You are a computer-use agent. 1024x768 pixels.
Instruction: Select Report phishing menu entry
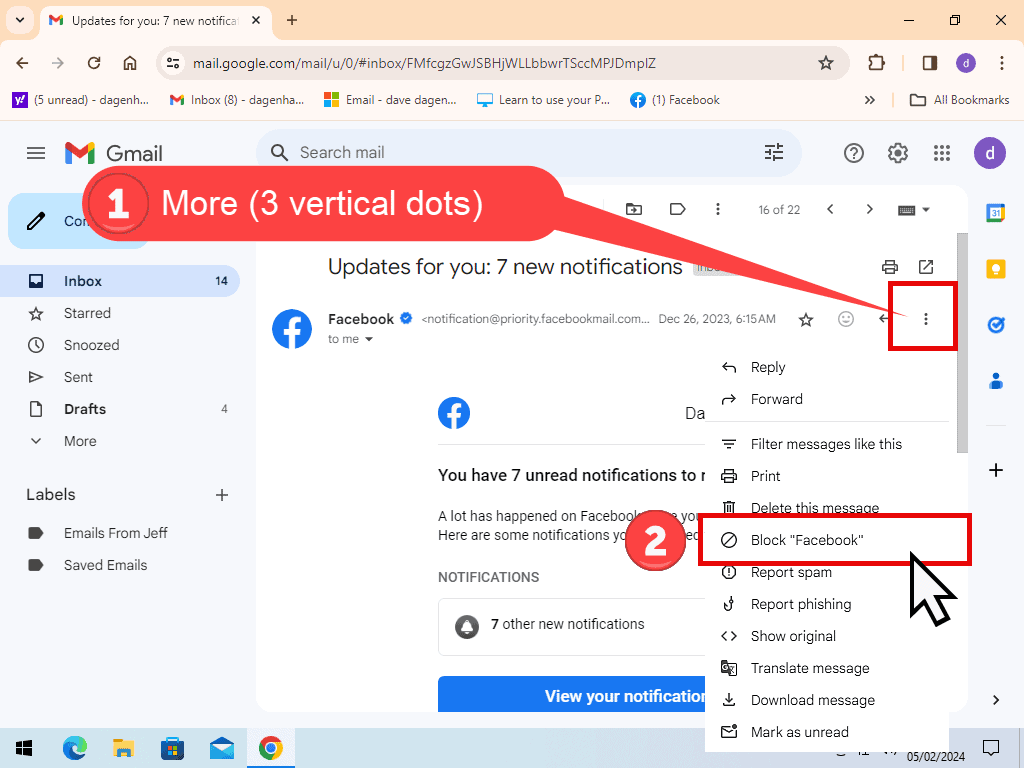tap(800, 604)
